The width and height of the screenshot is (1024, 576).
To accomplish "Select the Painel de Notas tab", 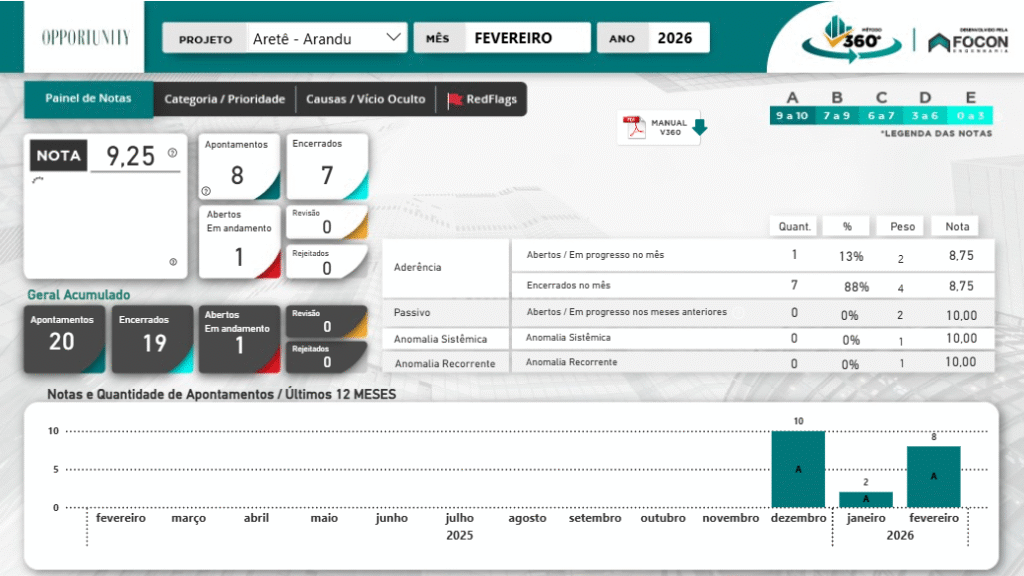I will point(89,99).
